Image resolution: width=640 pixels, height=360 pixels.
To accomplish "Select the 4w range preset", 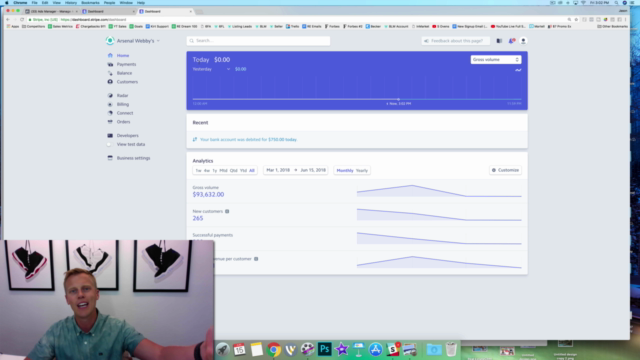I will (x=207, y=171).
